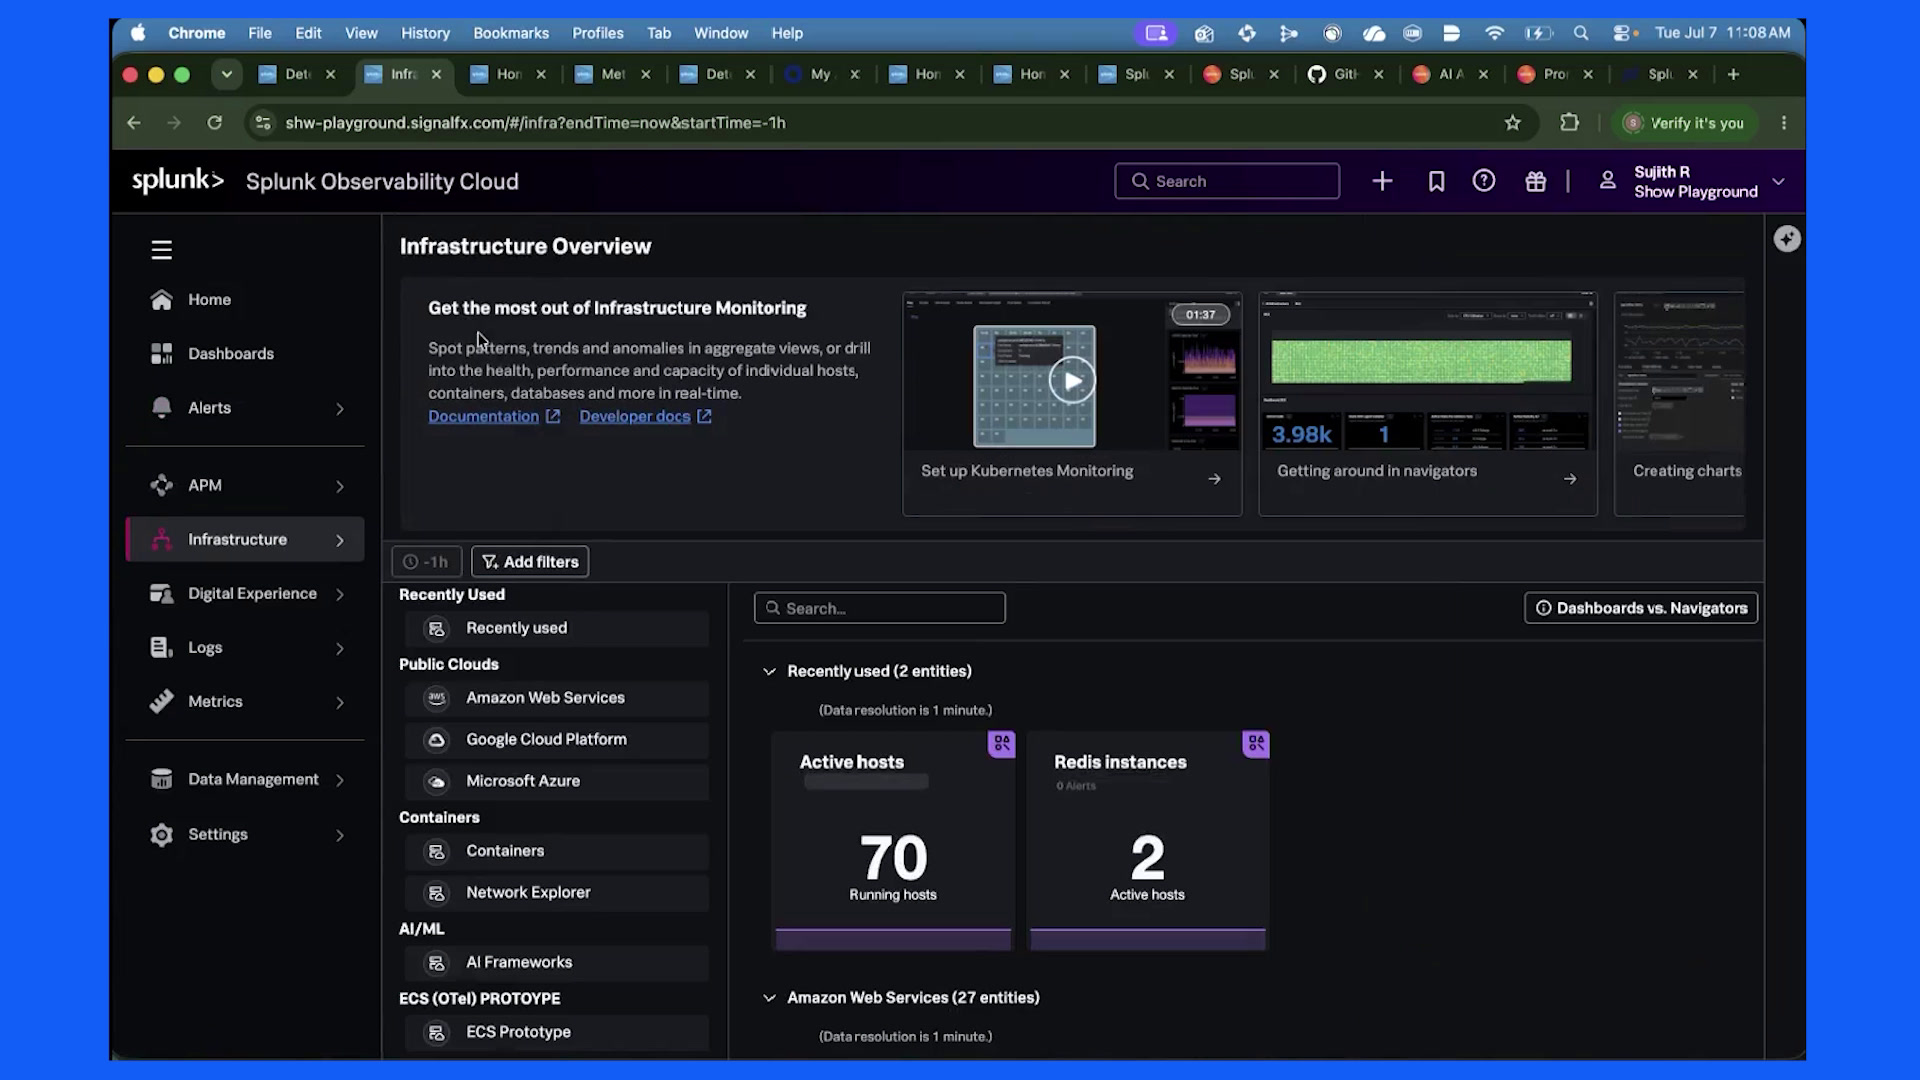Screen dimensions: 1920x1080
Task: Expand Digital Experience sidebar submenu
Action: pos(340,595)
